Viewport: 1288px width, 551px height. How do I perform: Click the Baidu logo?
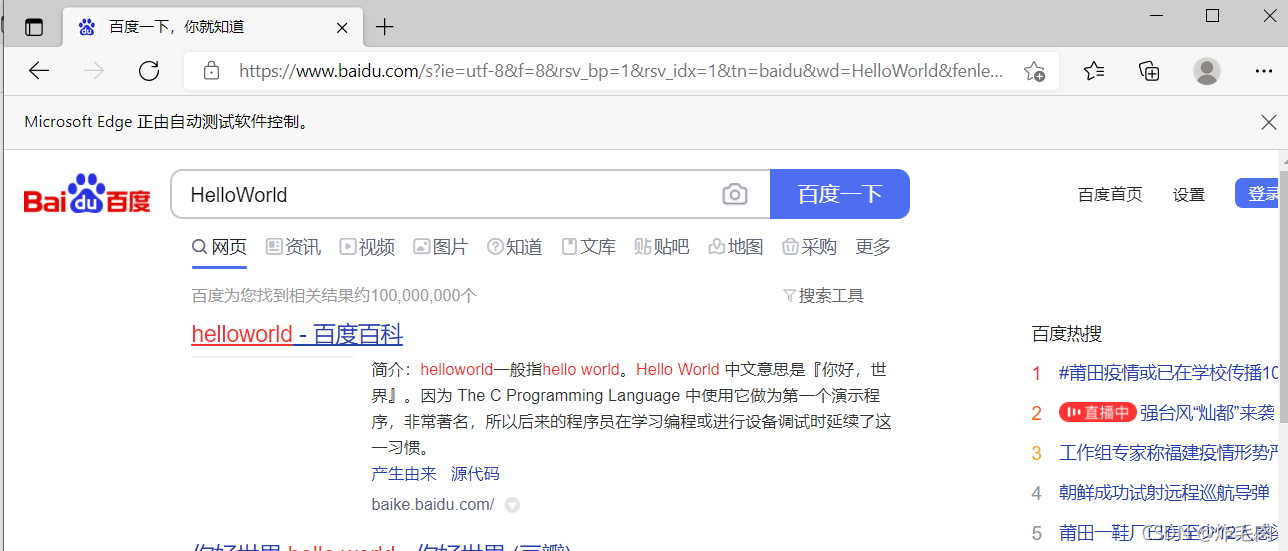87,194
